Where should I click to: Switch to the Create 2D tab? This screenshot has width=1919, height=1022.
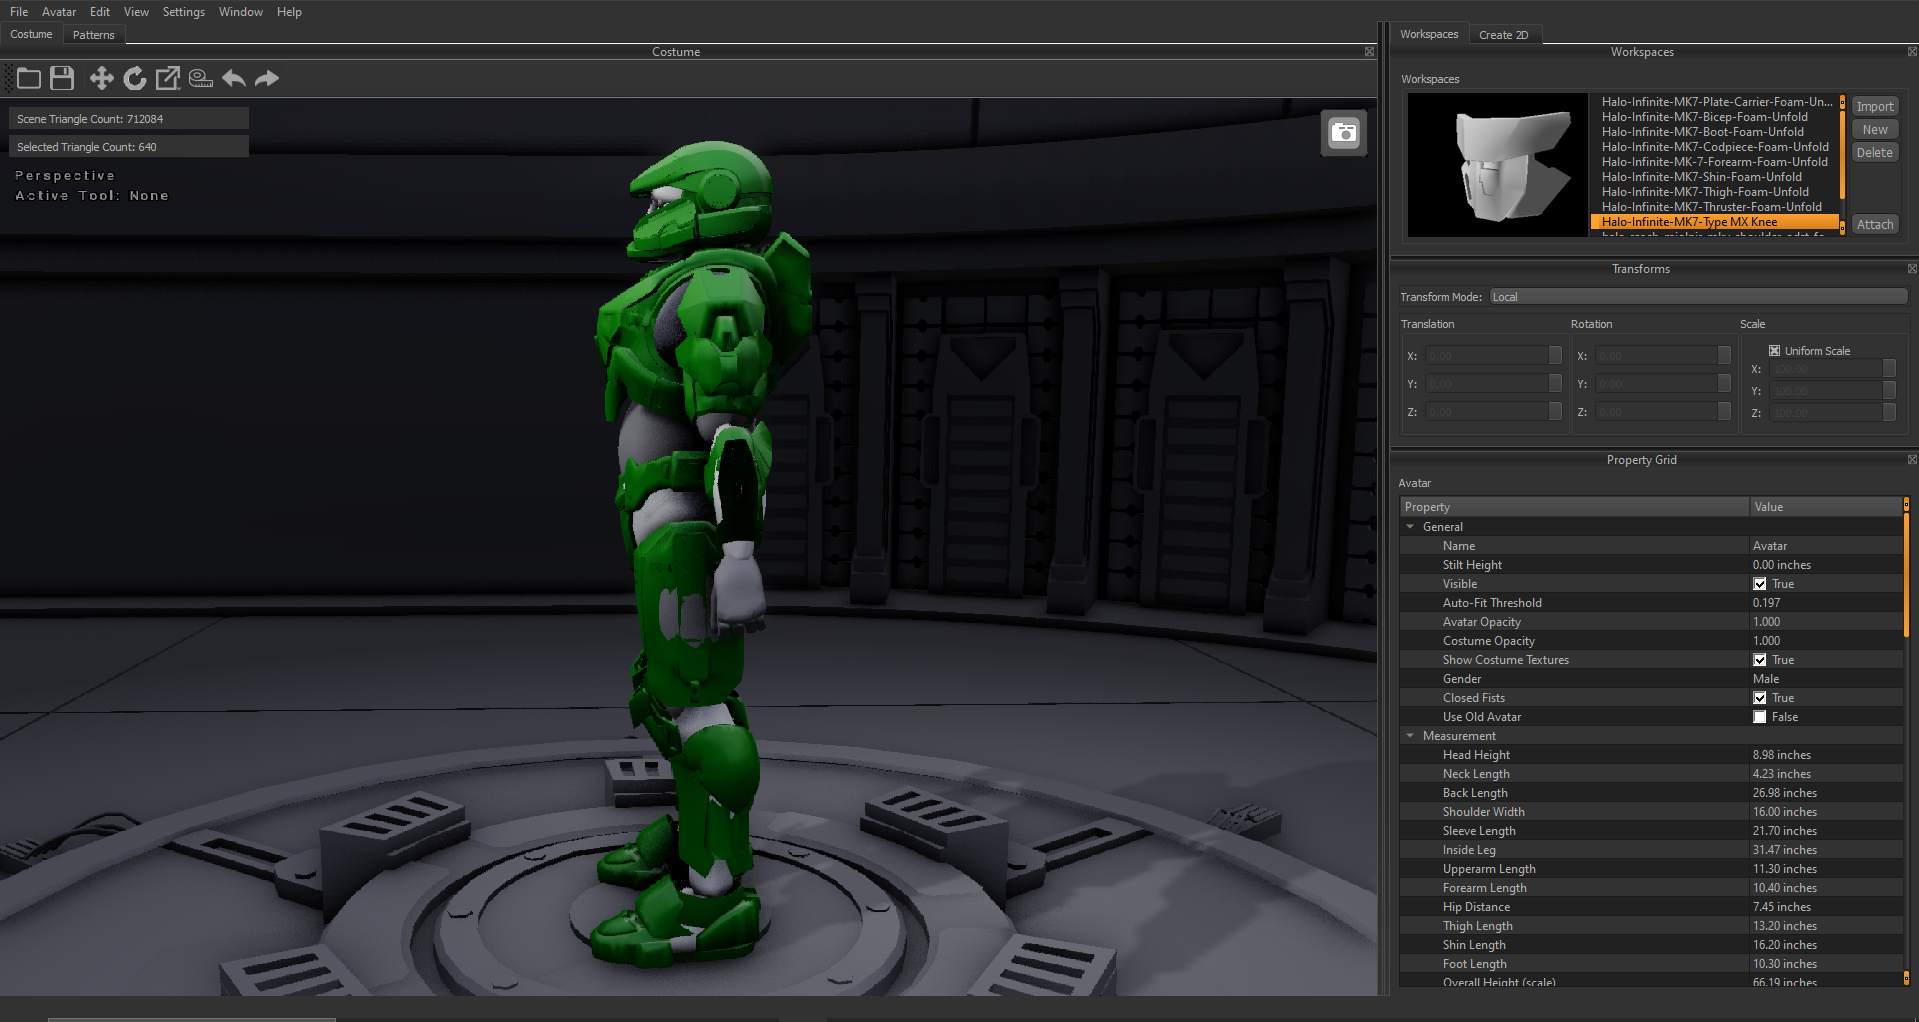click(1504, 35)
